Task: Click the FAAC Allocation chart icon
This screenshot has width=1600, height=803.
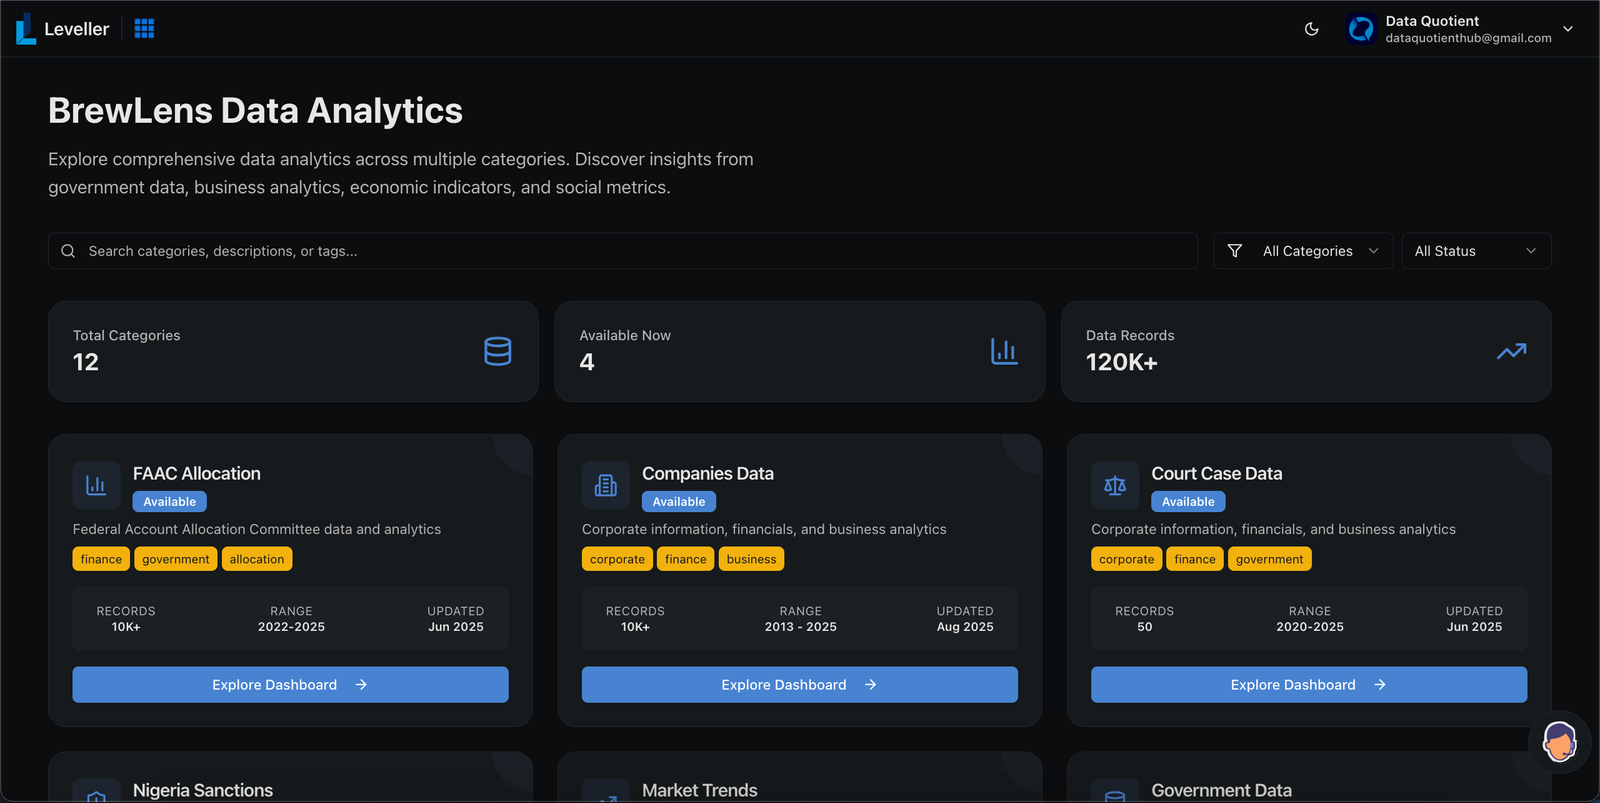Action: pyautogui.click(x=96, y=486)
